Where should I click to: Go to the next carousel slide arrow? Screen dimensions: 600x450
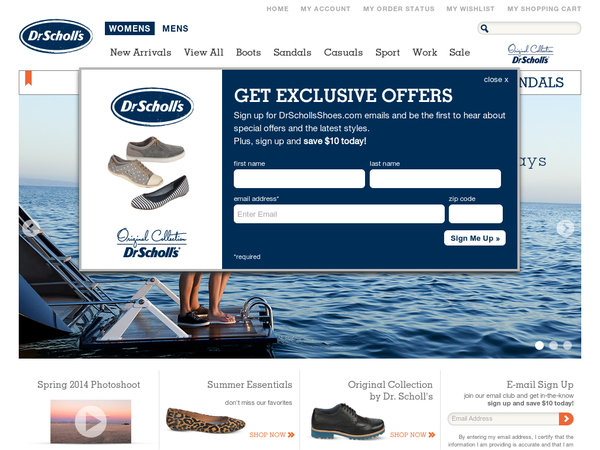pyautogui.click(x=565, y=228)
